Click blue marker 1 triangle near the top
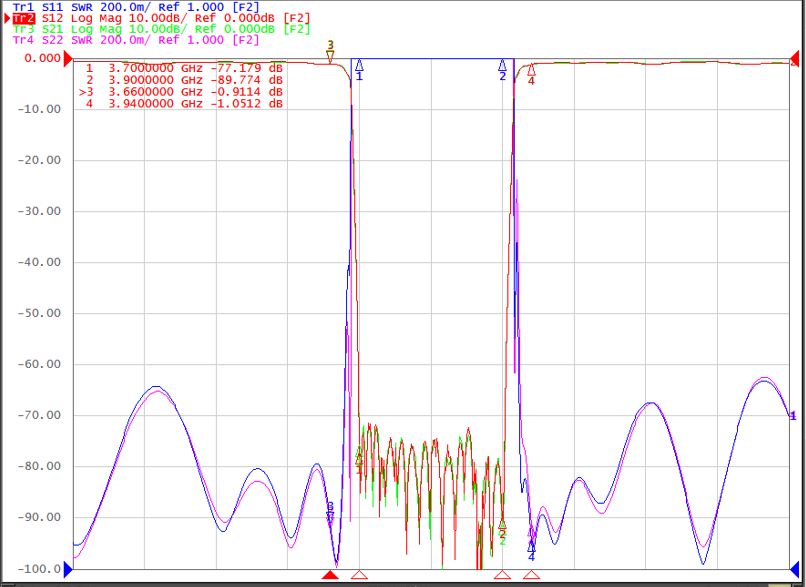 pos(359,65)
